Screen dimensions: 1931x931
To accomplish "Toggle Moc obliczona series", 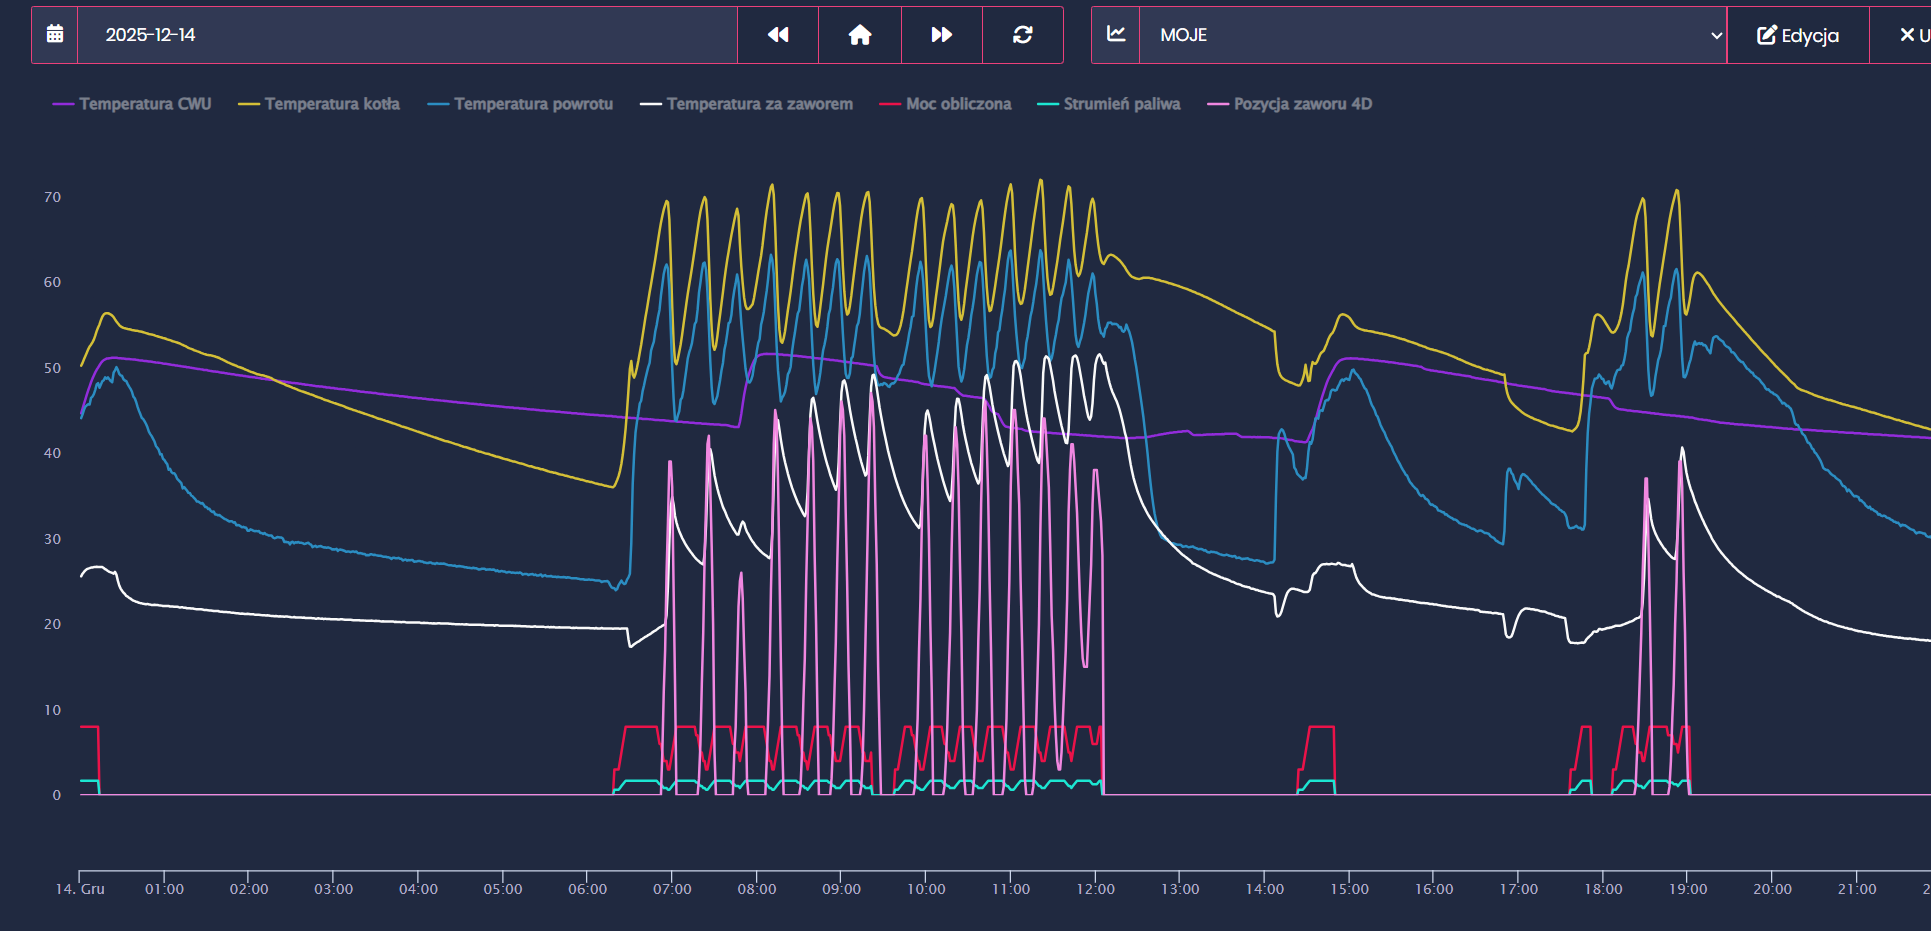I will coord(945,104).
